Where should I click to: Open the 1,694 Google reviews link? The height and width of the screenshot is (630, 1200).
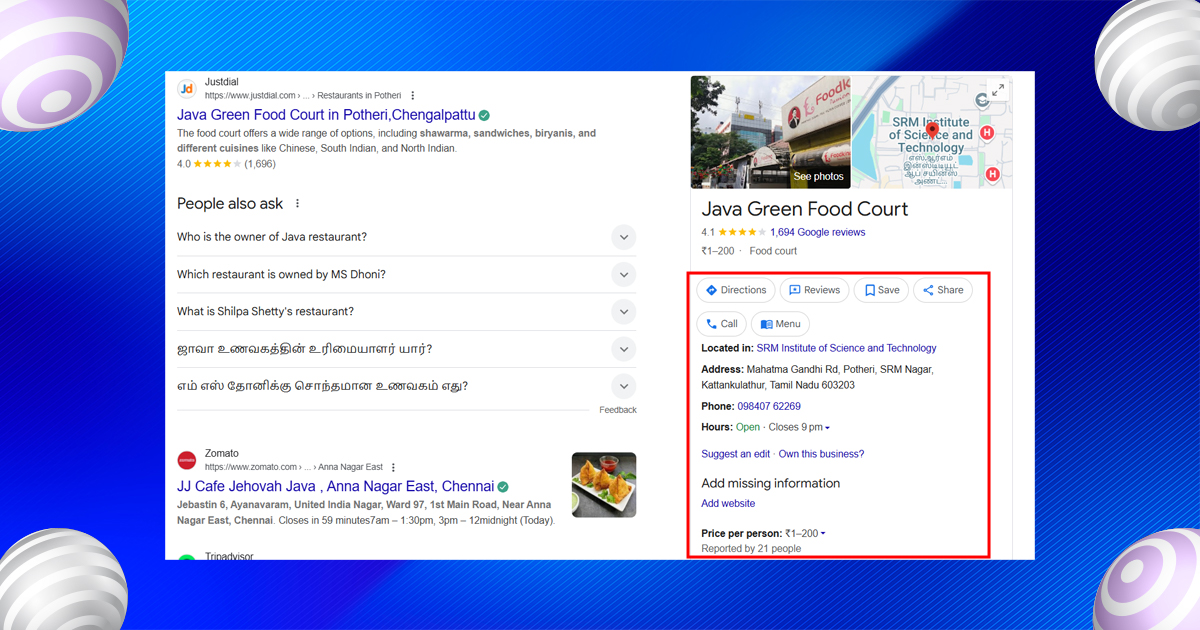817,232
